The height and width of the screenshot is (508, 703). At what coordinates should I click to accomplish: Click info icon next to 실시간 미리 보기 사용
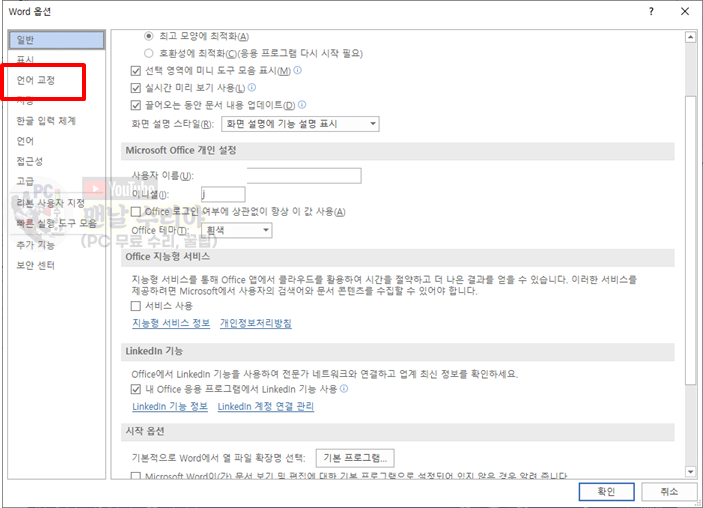tap(252, 87)
